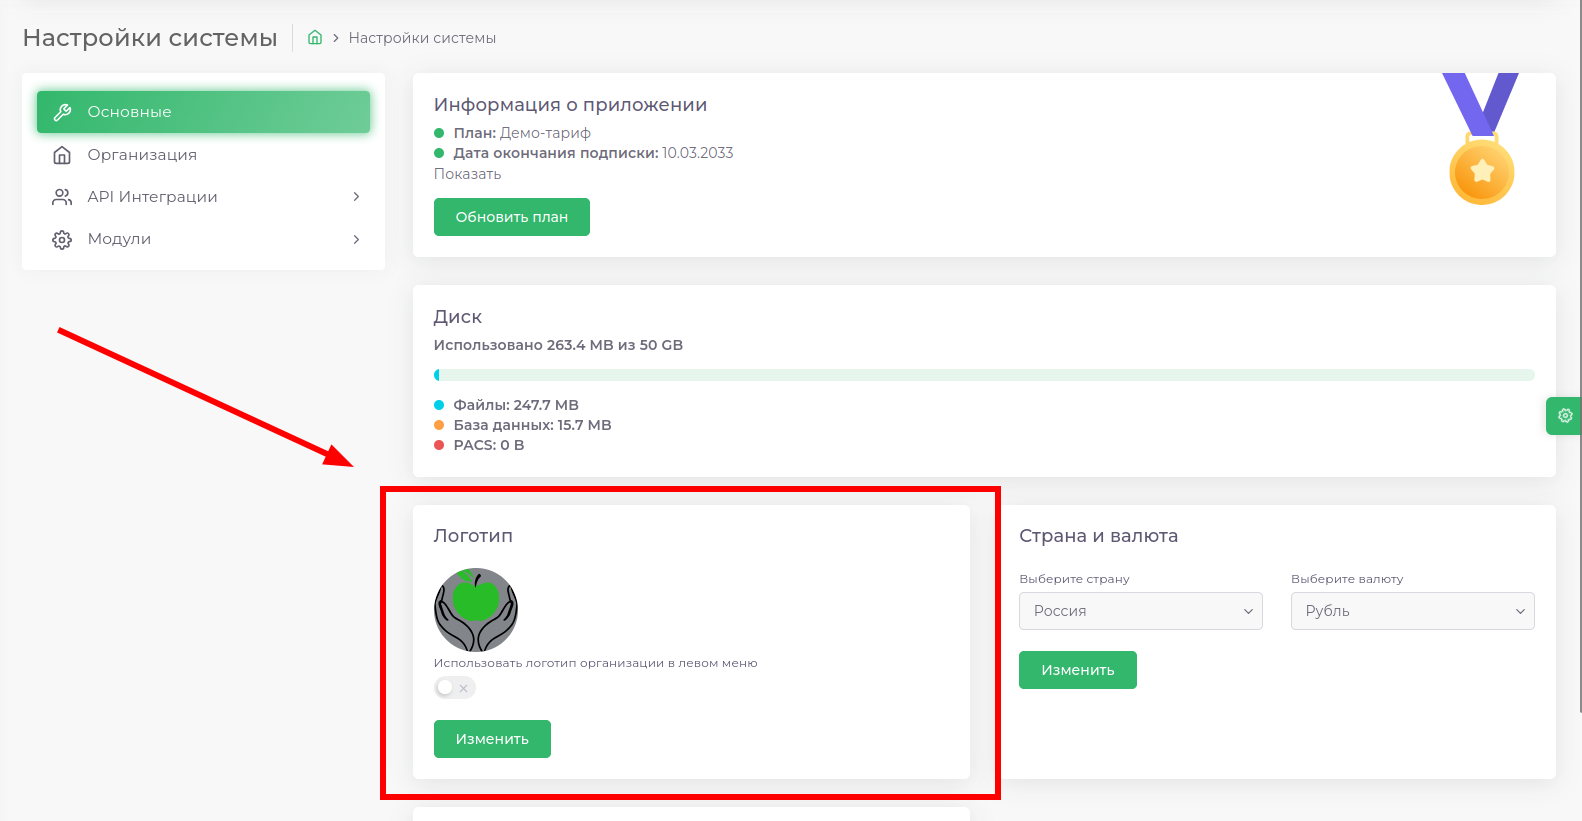Click the green apple logo image

pos(476,610)
